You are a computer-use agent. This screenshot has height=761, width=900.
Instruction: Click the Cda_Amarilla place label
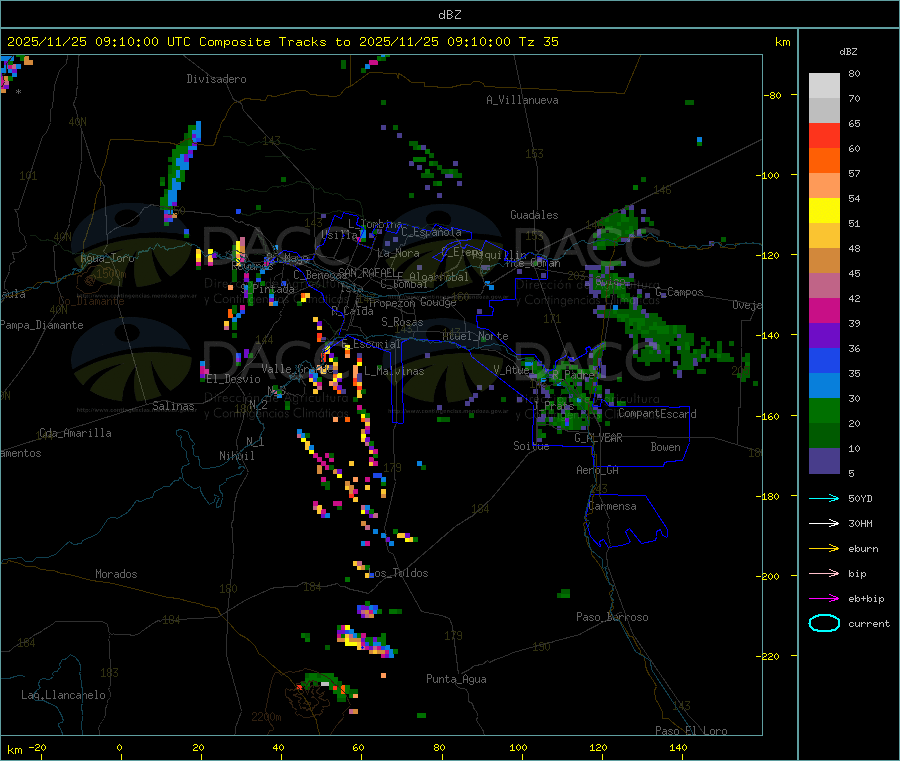(75, 433)
